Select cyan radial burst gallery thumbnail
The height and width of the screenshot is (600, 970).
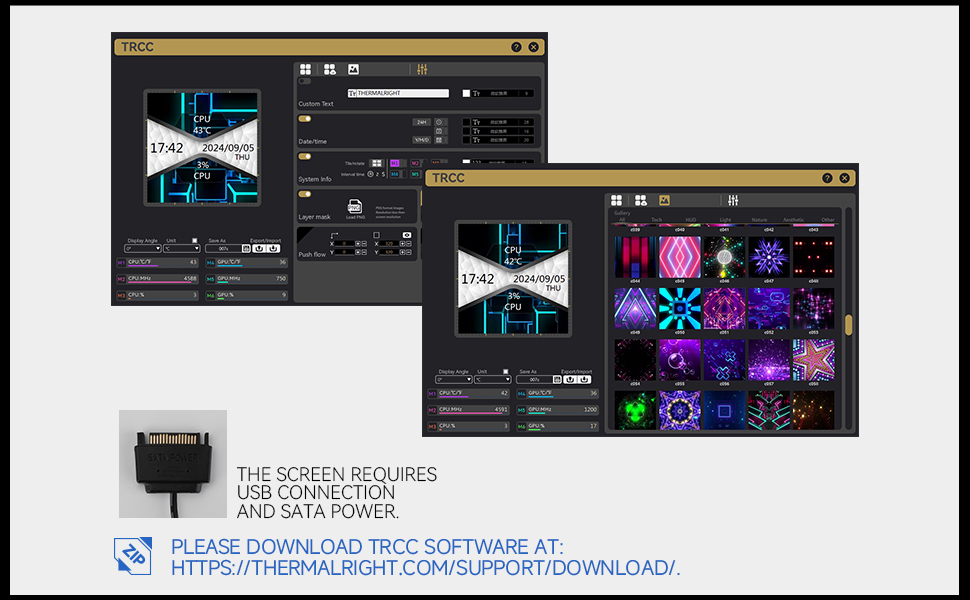(x=680, y=308)
